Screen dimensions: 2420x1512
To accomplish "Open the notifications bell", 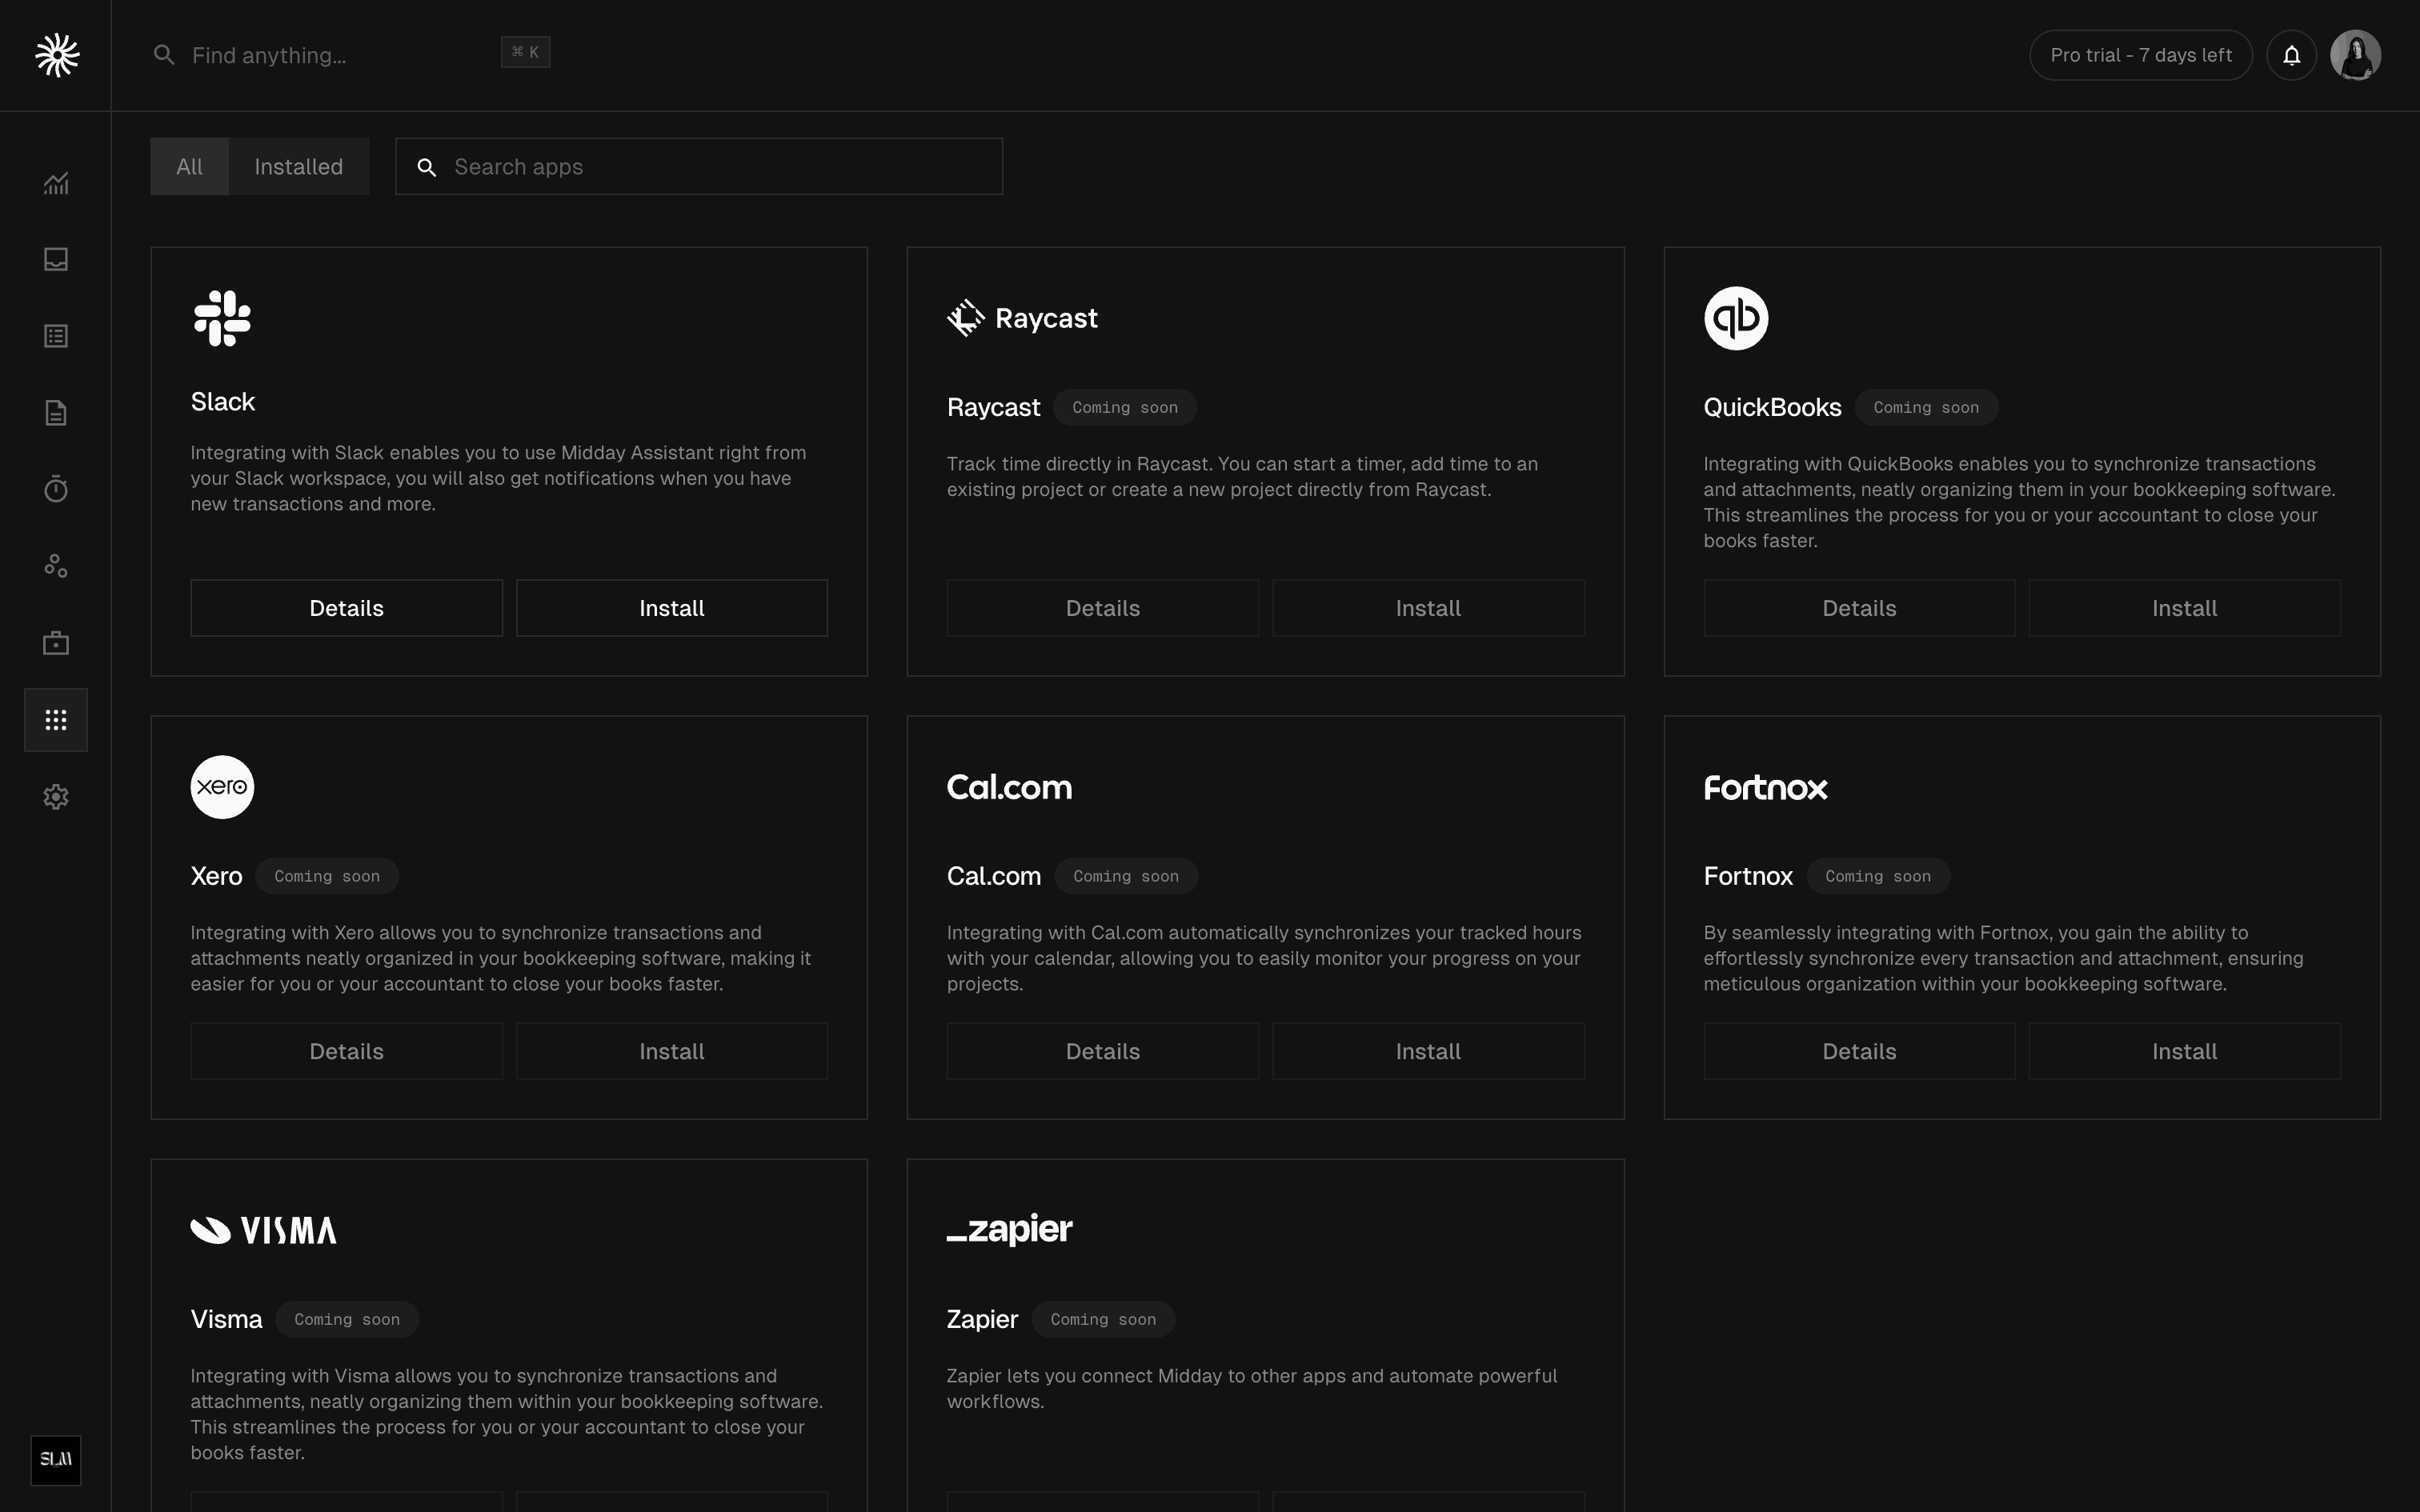I will [2291, 55].
